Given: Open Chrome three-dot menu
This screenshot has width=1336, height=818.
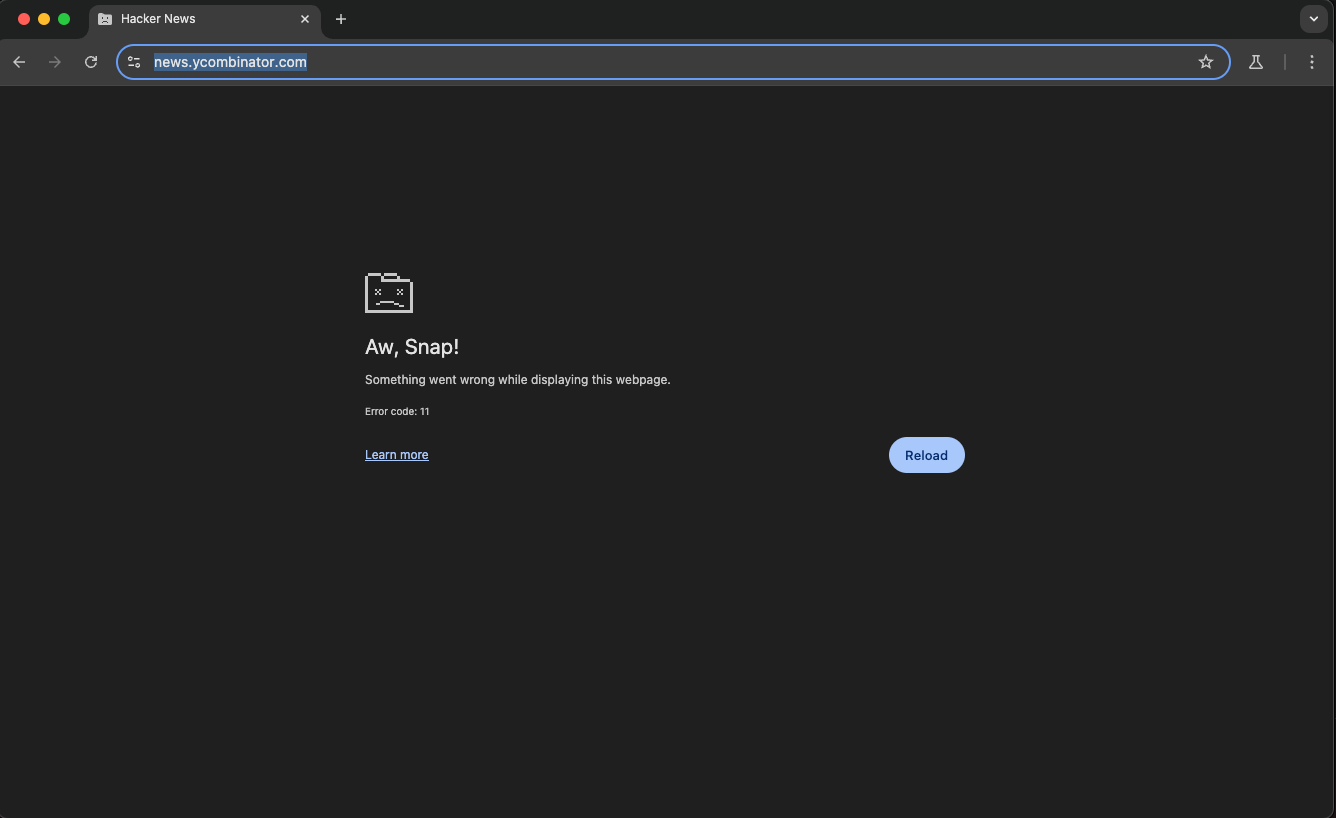Looking at the screenshot, I should [x=1312, y=62].
